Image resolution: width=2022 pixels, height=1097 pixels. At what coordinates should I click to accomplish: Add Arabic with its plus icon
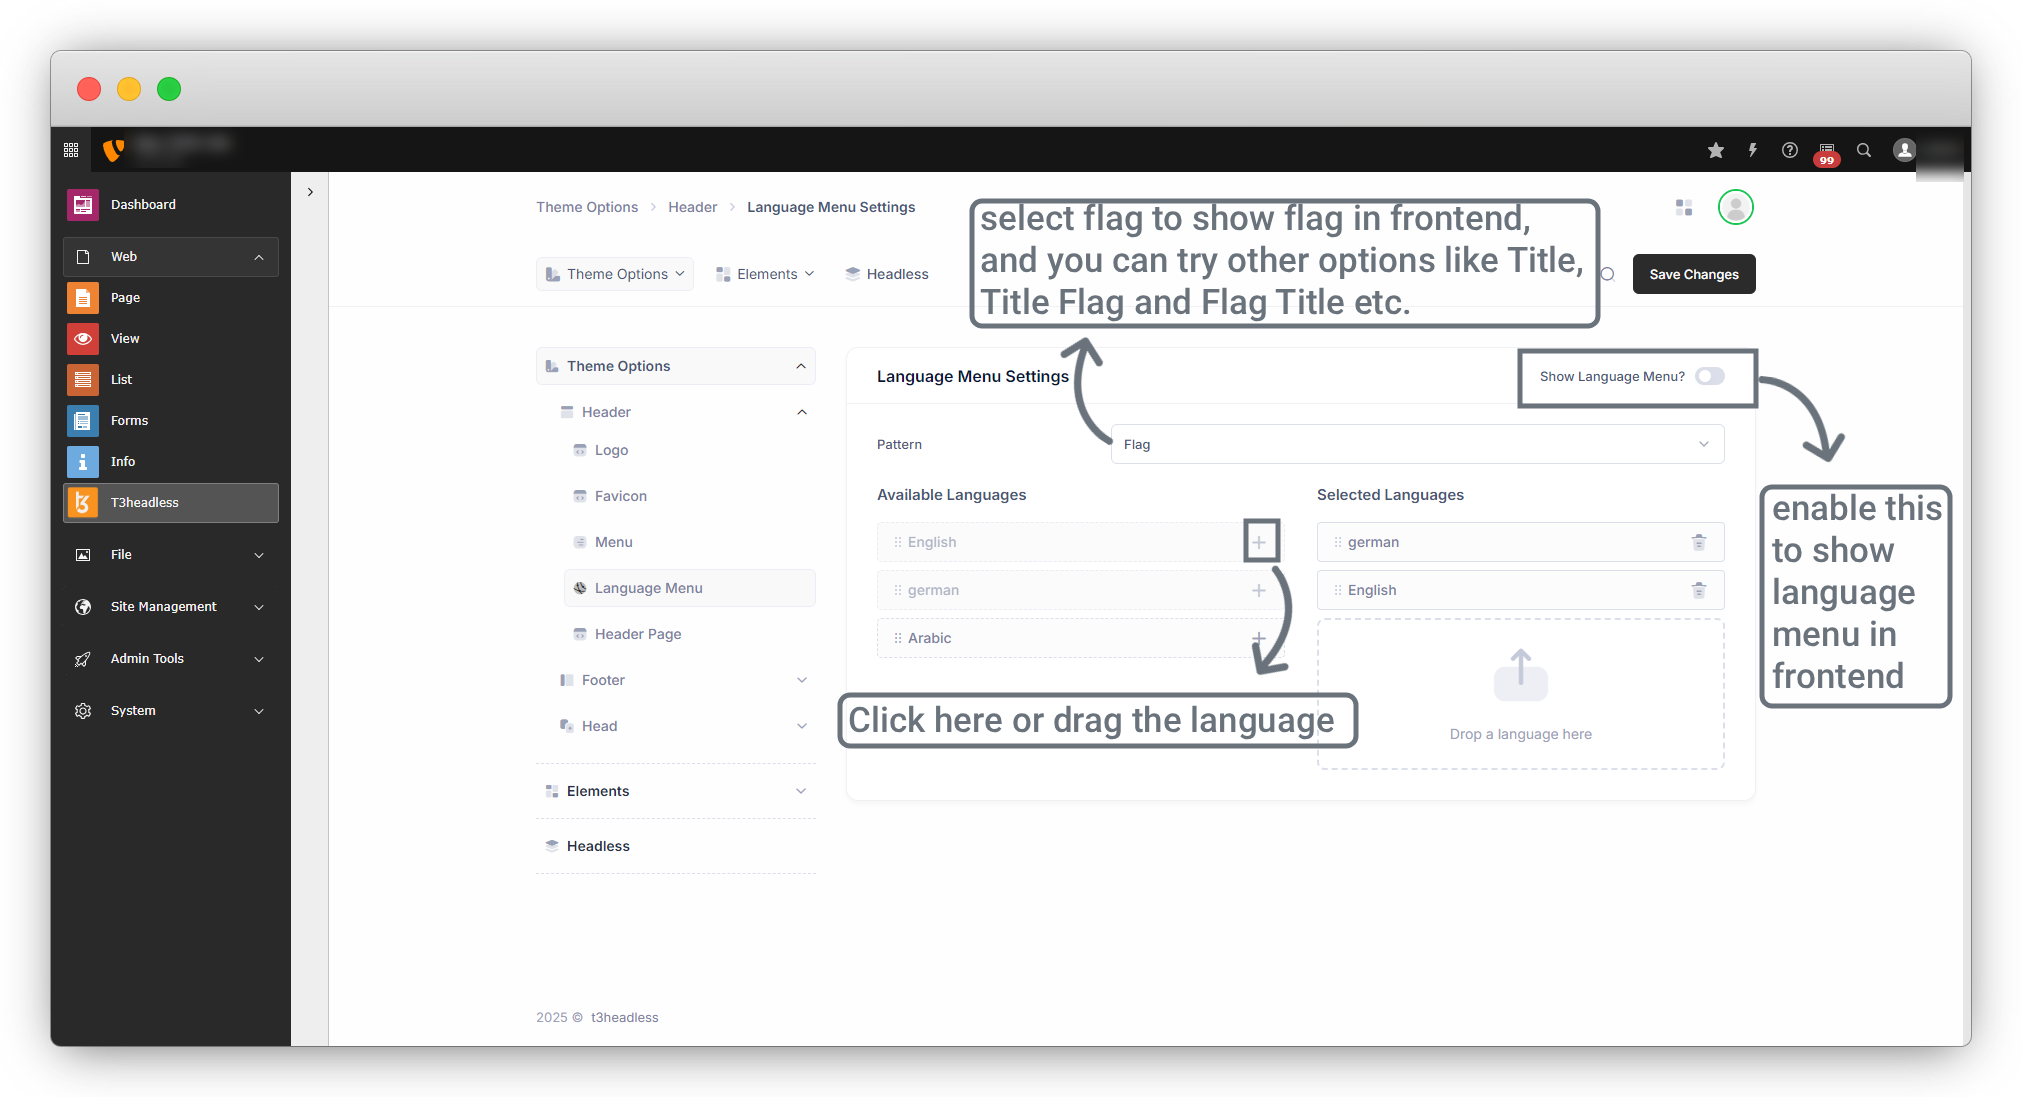[x=1258, y=638]
